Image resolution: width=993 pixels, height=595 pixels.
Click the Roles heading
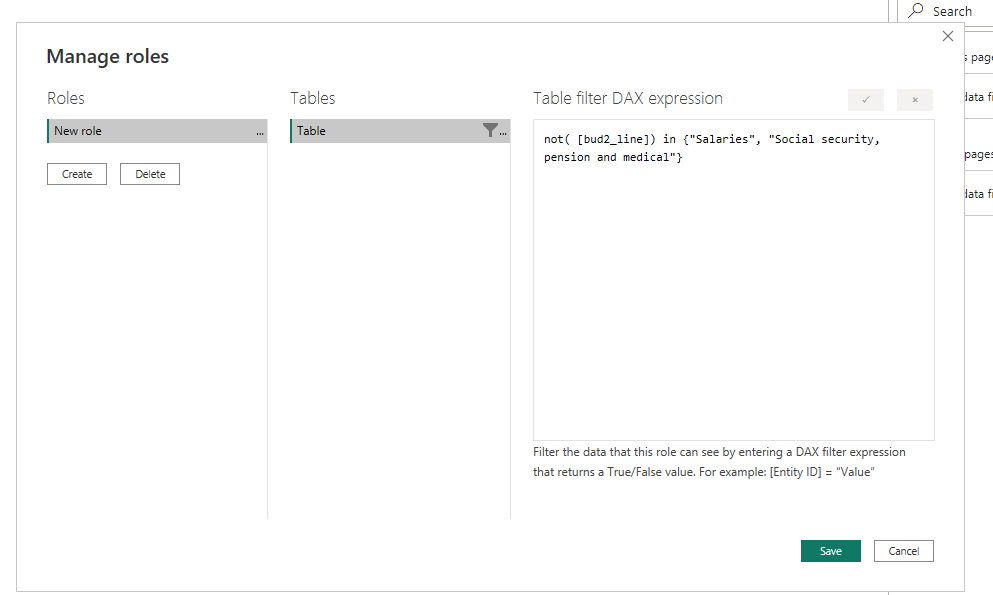(66, 98)
